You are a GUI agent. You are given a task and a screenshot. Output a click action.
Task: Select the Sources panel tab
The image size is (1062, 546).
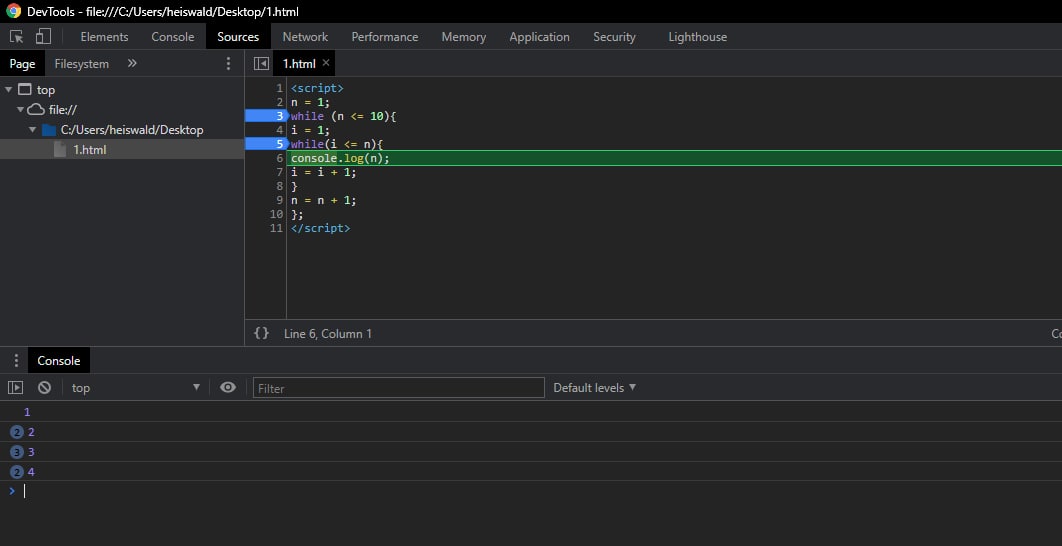(238, 37)
